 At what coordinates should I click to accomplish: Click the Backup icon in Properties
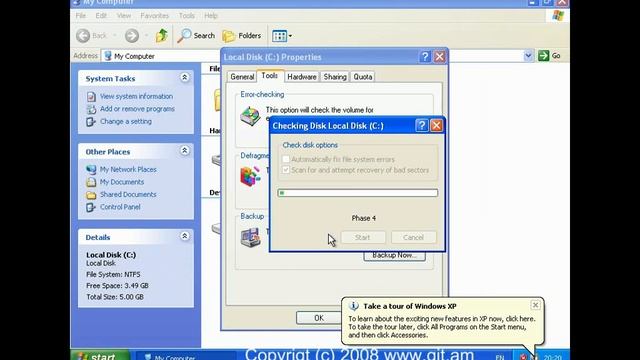tap(250, 238)
